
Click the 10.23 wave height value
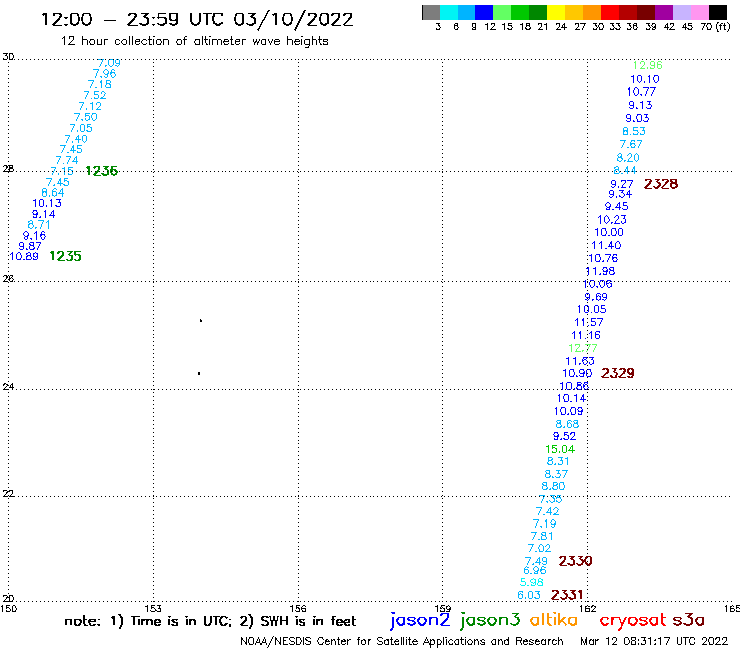[612, 220]
